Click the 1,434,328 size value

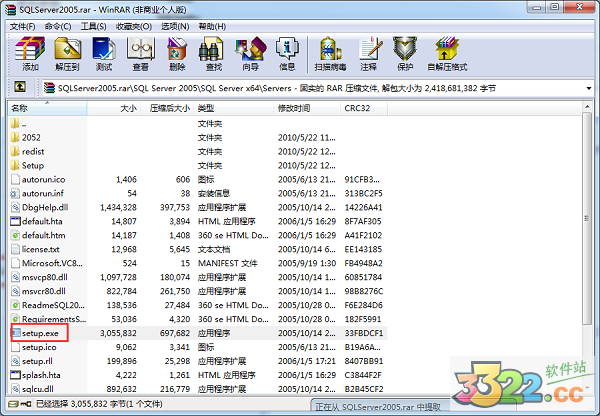coord(118,207)
